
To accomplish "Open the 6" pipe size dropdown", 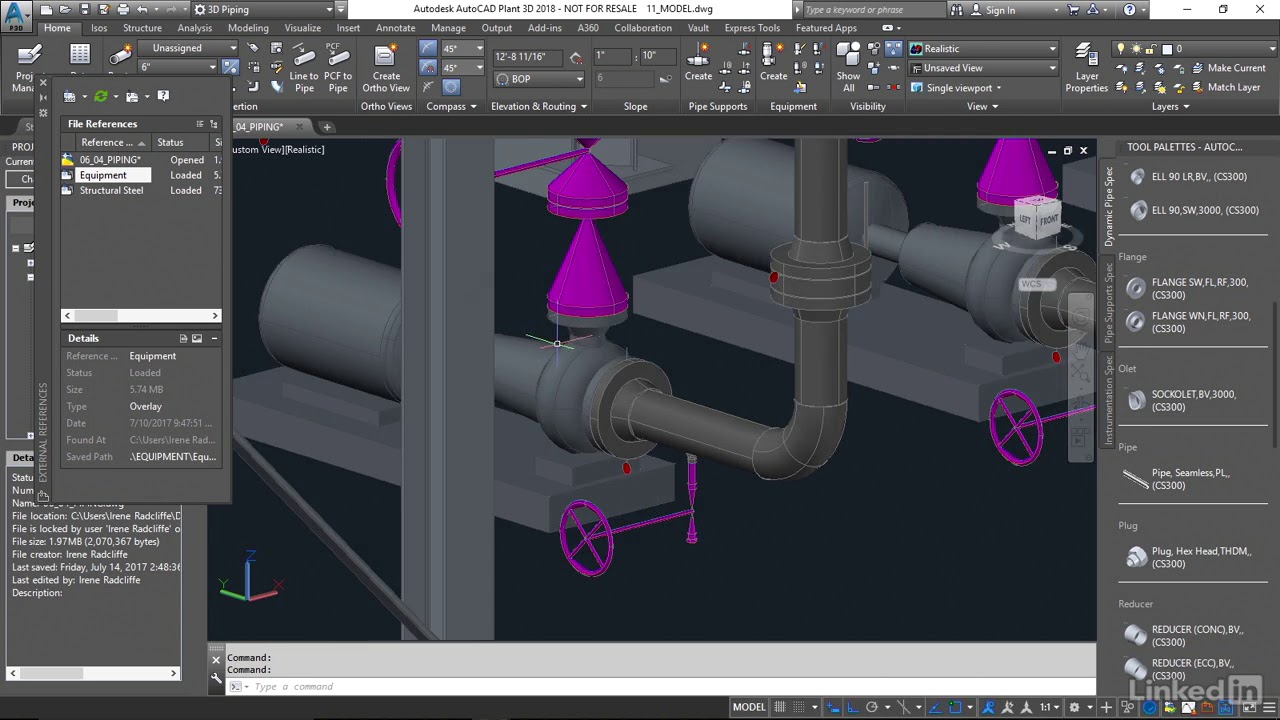I will pos(178,67).
